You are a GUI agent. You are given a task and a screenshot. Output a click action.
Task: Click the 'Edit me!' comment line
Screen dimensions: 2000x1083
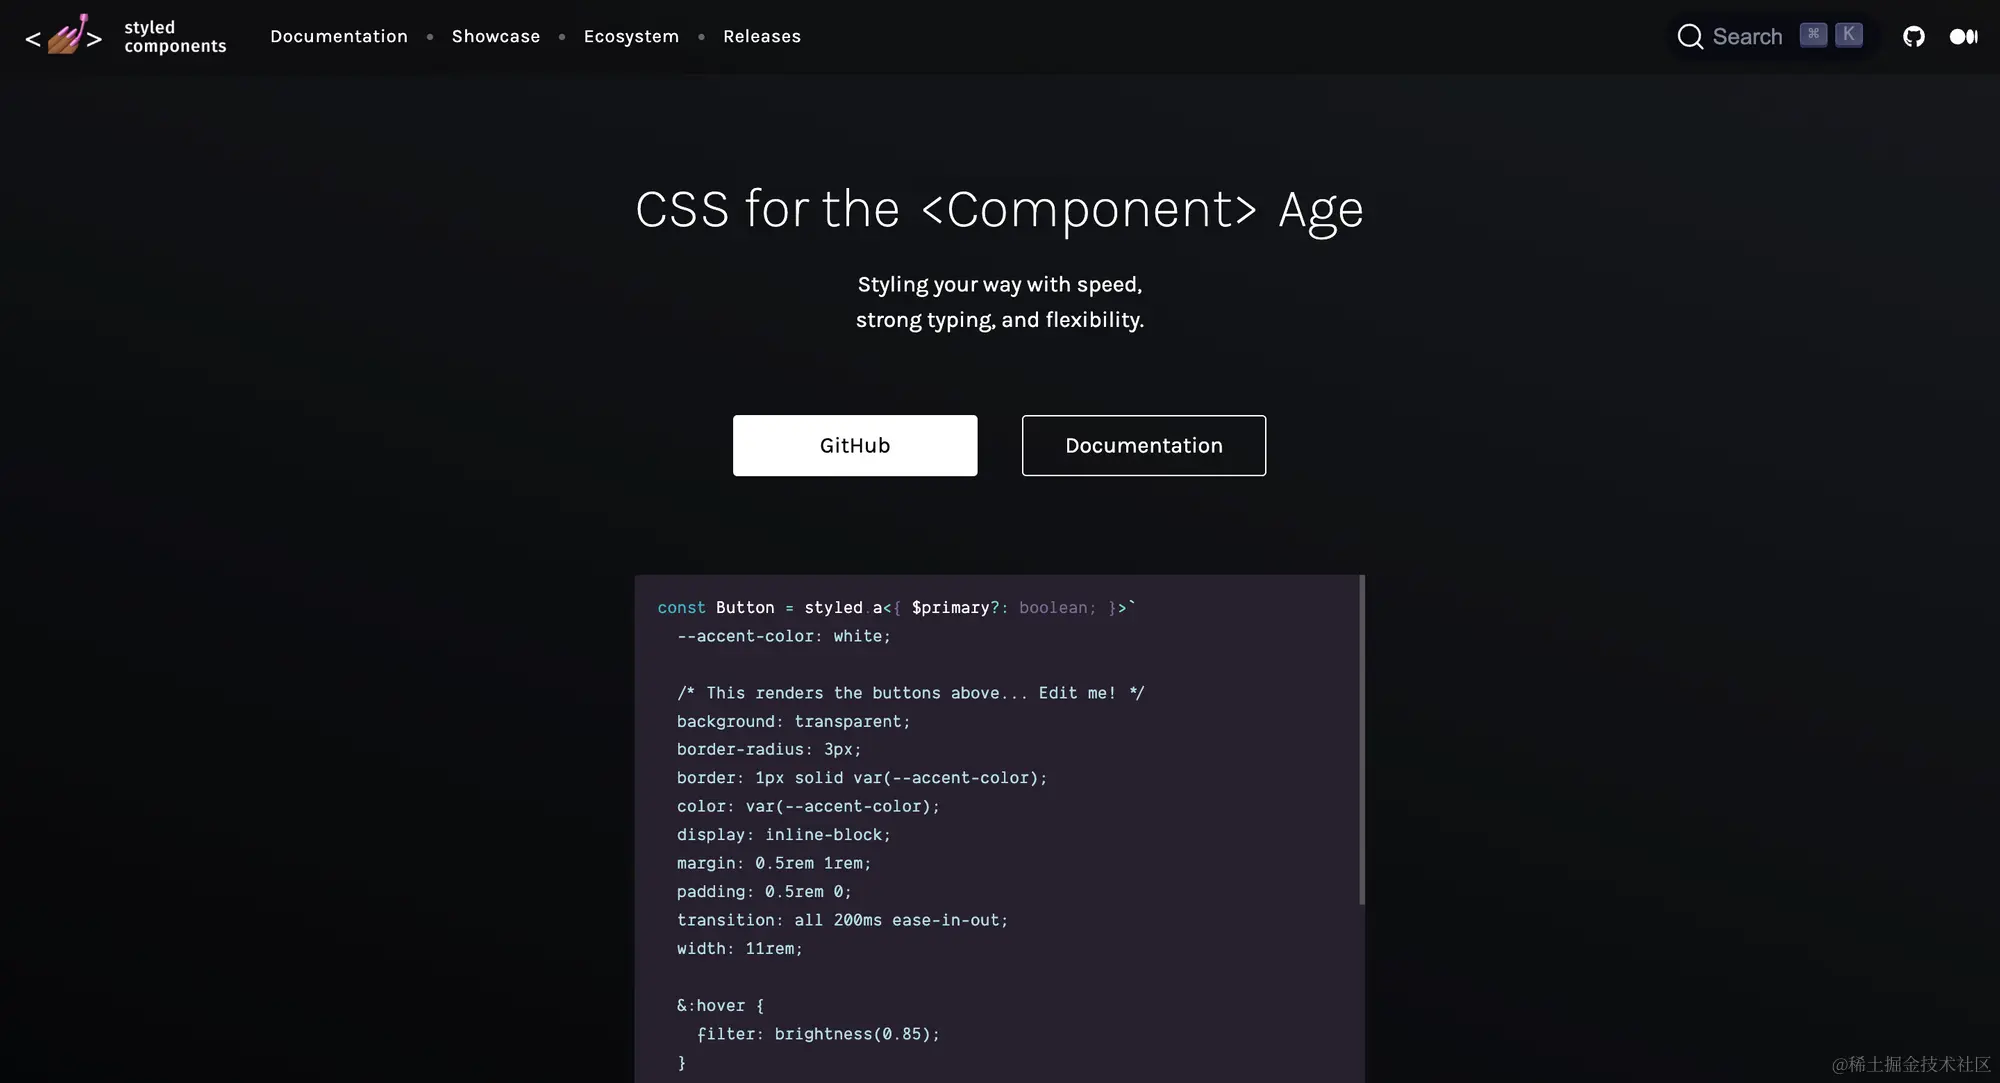(x=910, y=693)
